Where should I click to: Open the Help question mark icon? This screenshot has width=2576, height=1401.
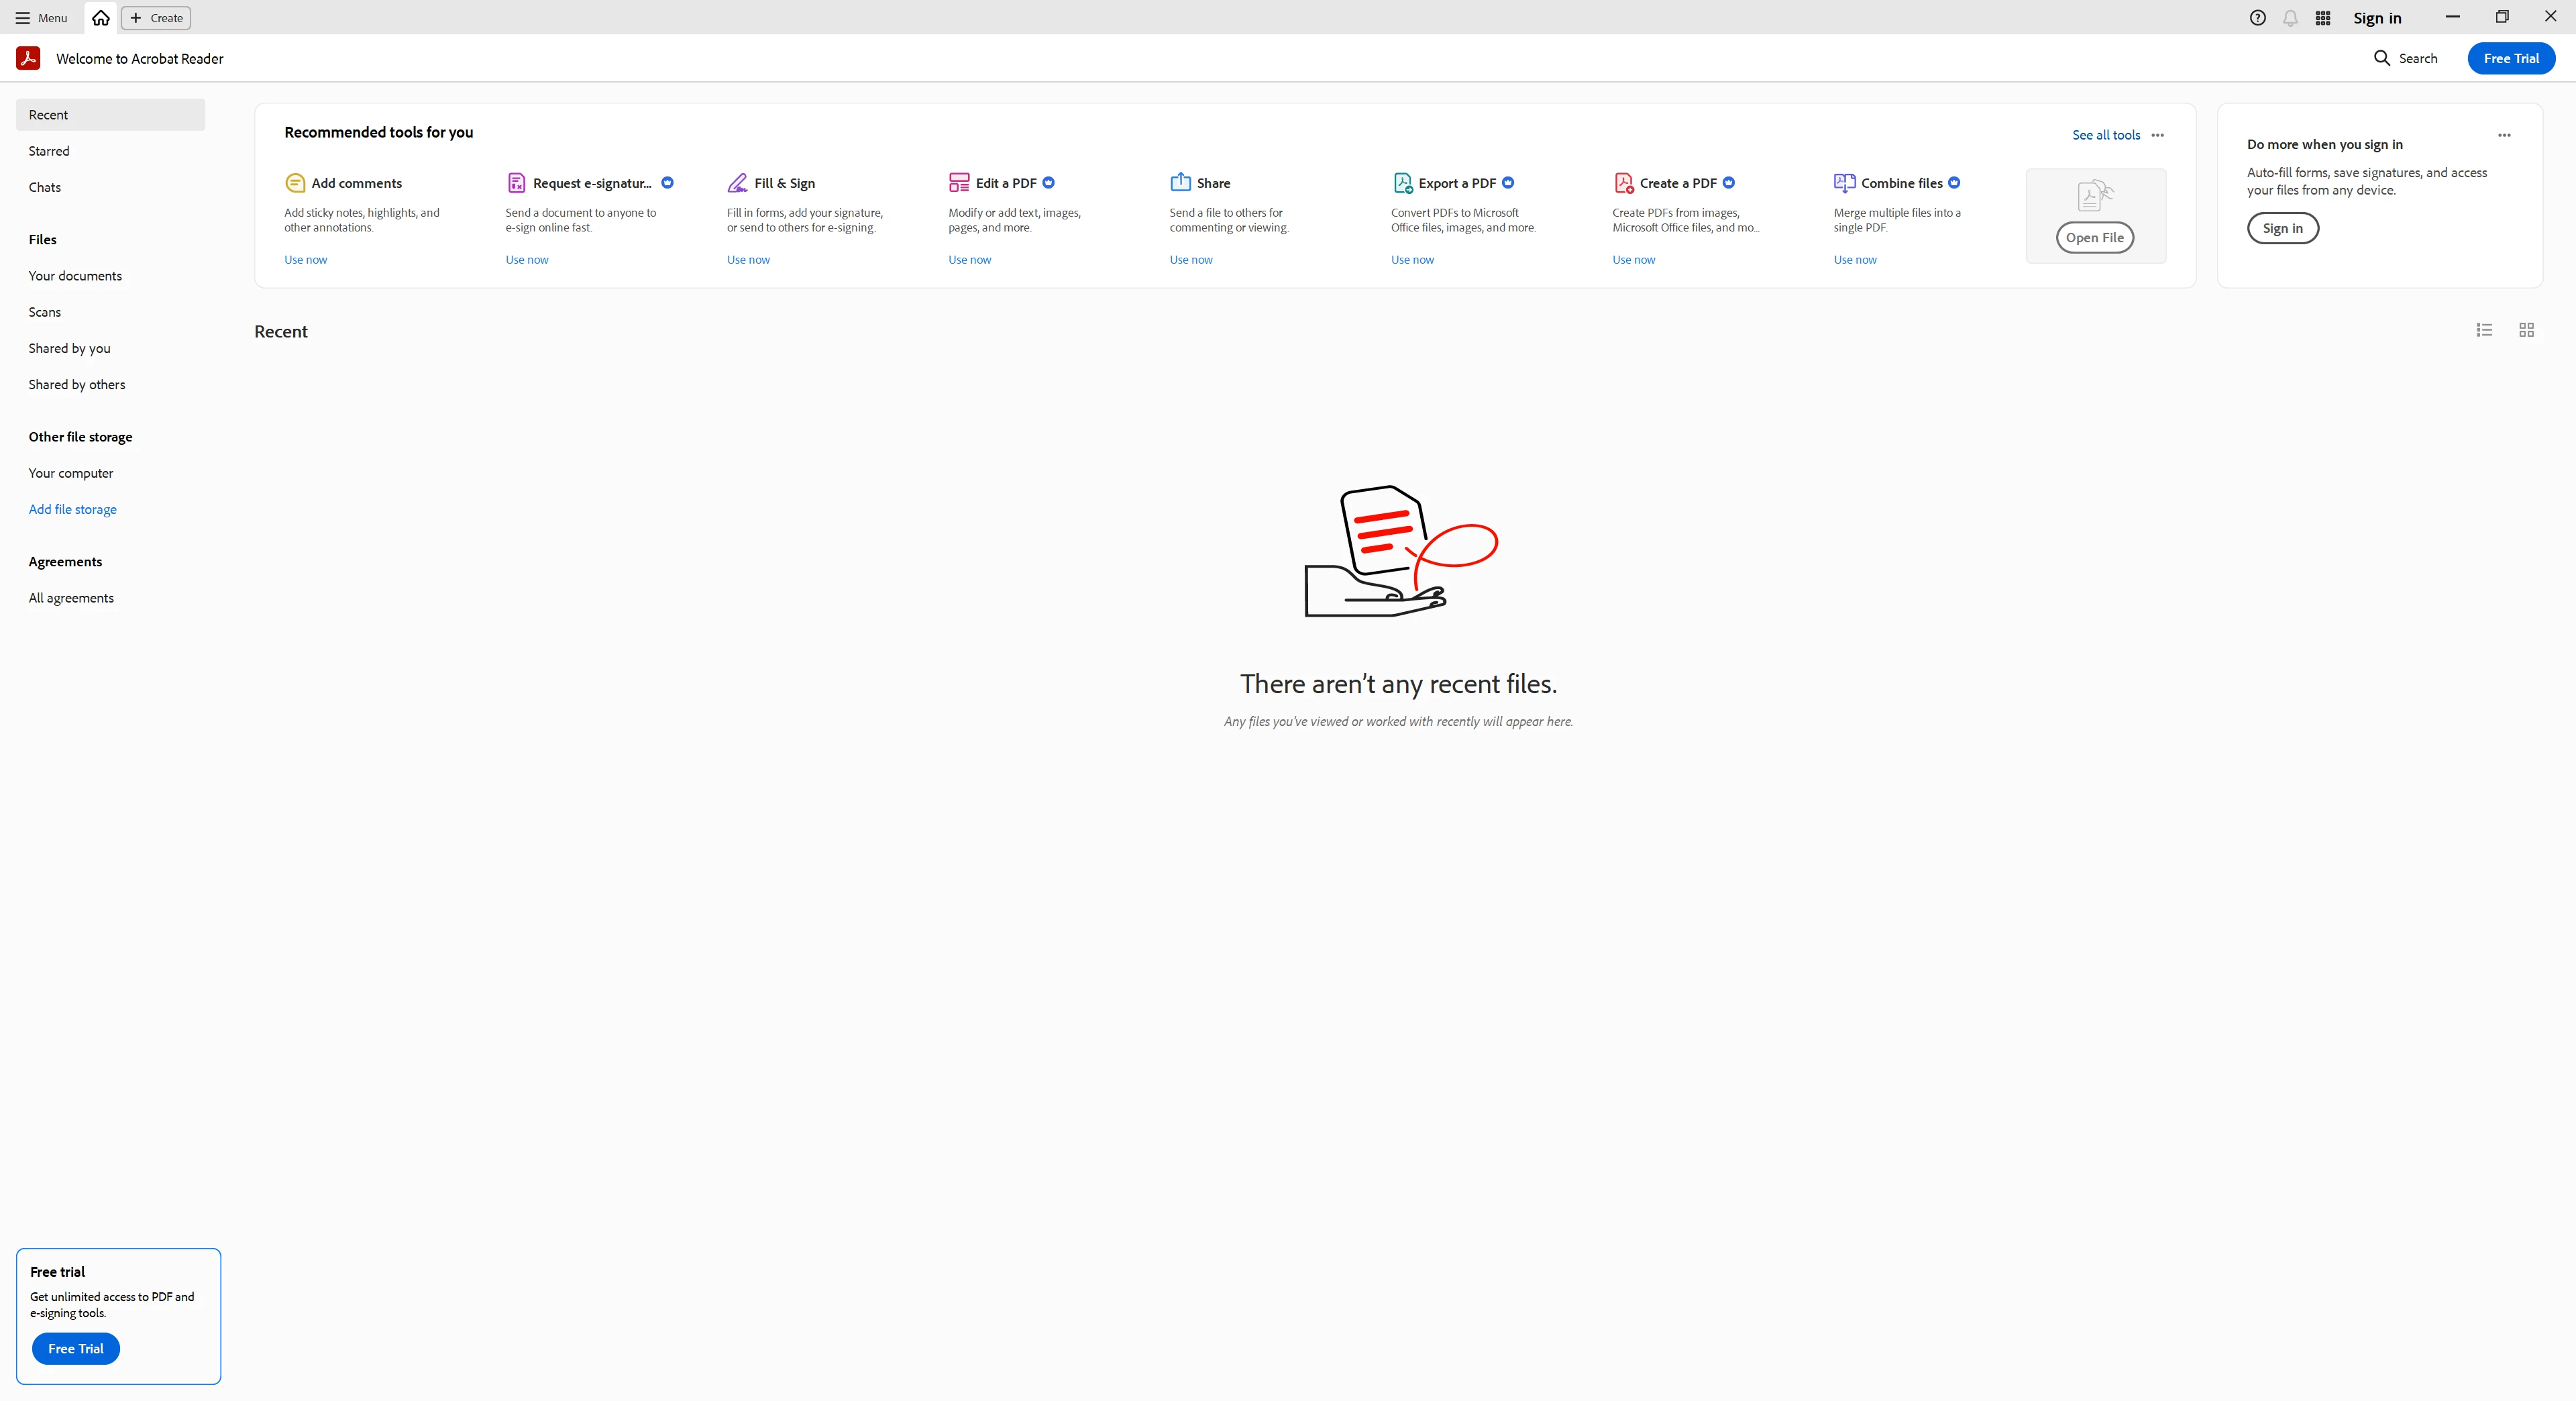(2257, 18)
